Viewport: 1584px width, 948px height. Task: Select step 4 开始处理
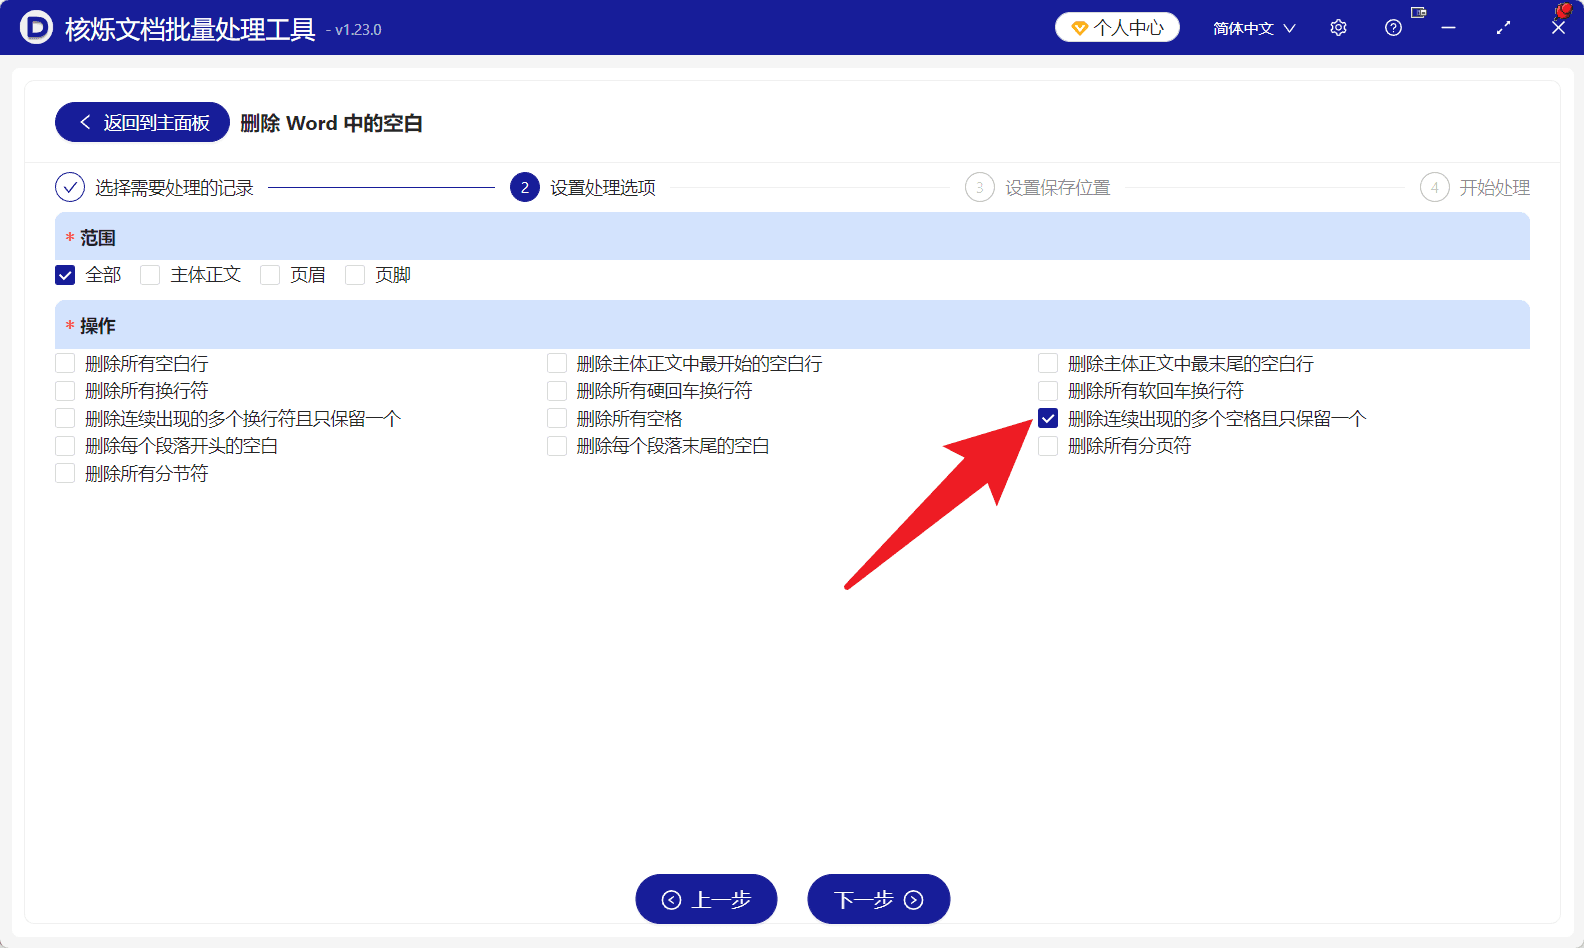click(1475, 187)
